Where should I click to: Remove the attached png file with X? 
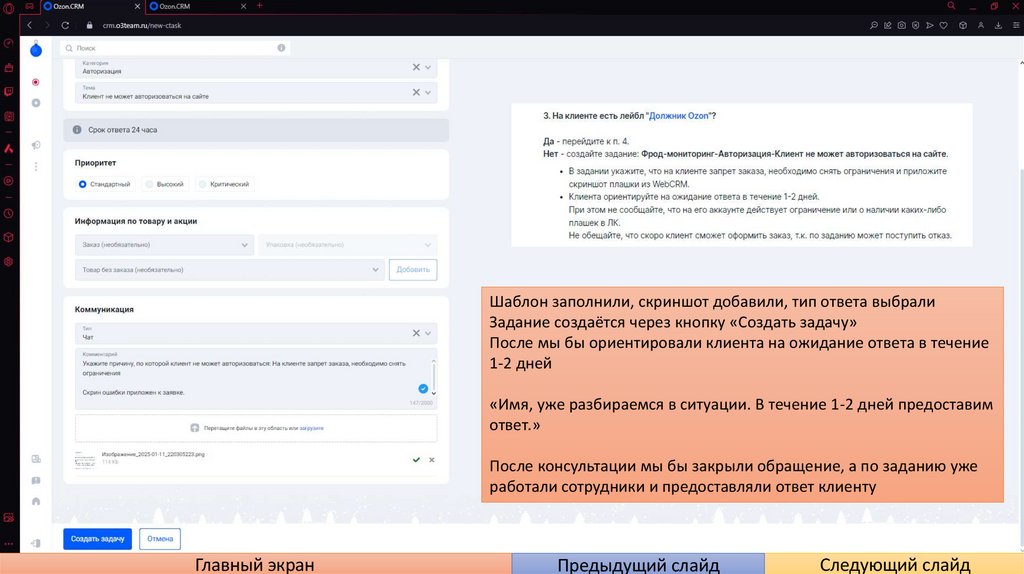pos(432,460)
